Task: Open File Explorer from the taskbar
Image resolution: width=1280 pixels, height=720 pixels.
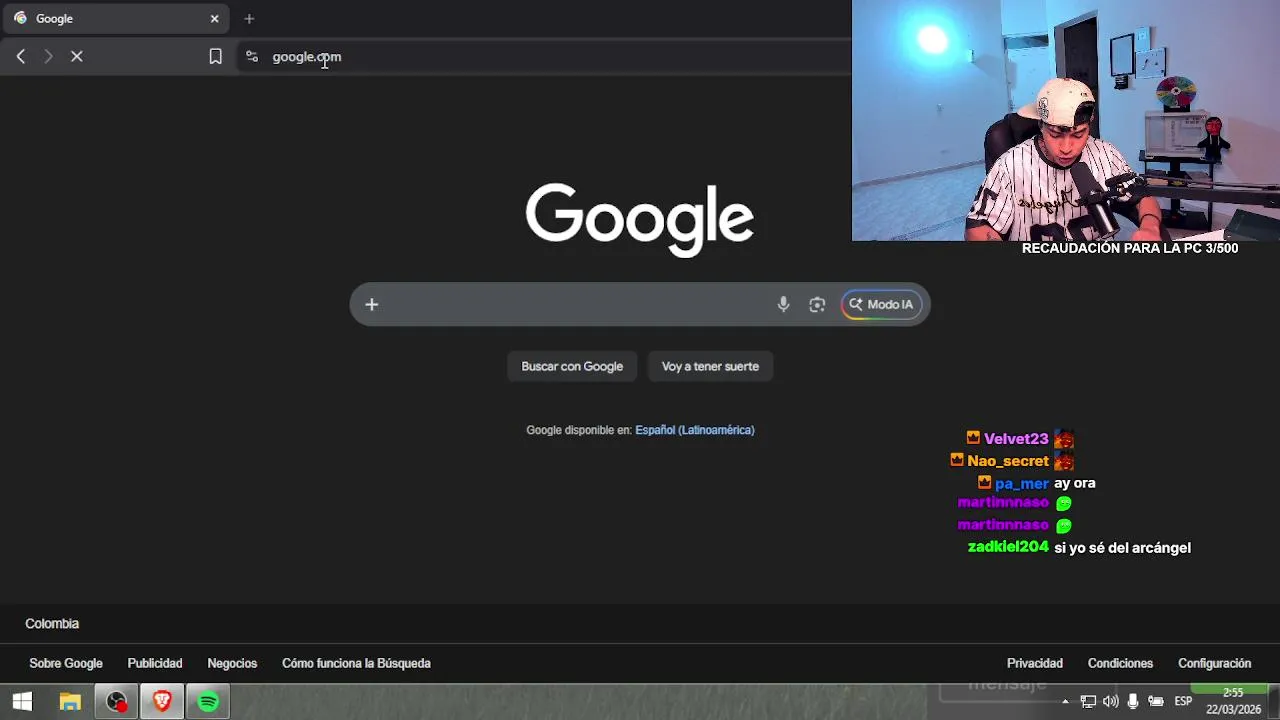Action: tap(70, 702)
